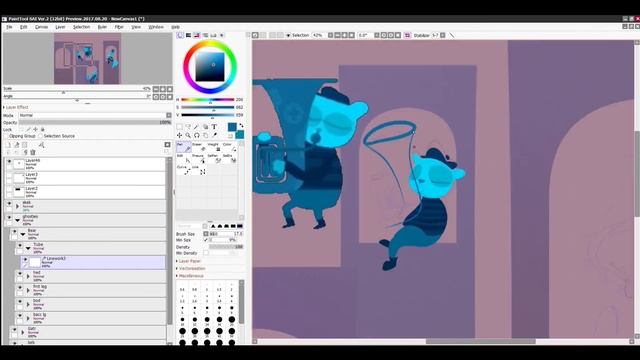This screenshot has height=360, width=640.
Task: Expand the bod folder
Action: pyautogui.click(x=28, y=304)
